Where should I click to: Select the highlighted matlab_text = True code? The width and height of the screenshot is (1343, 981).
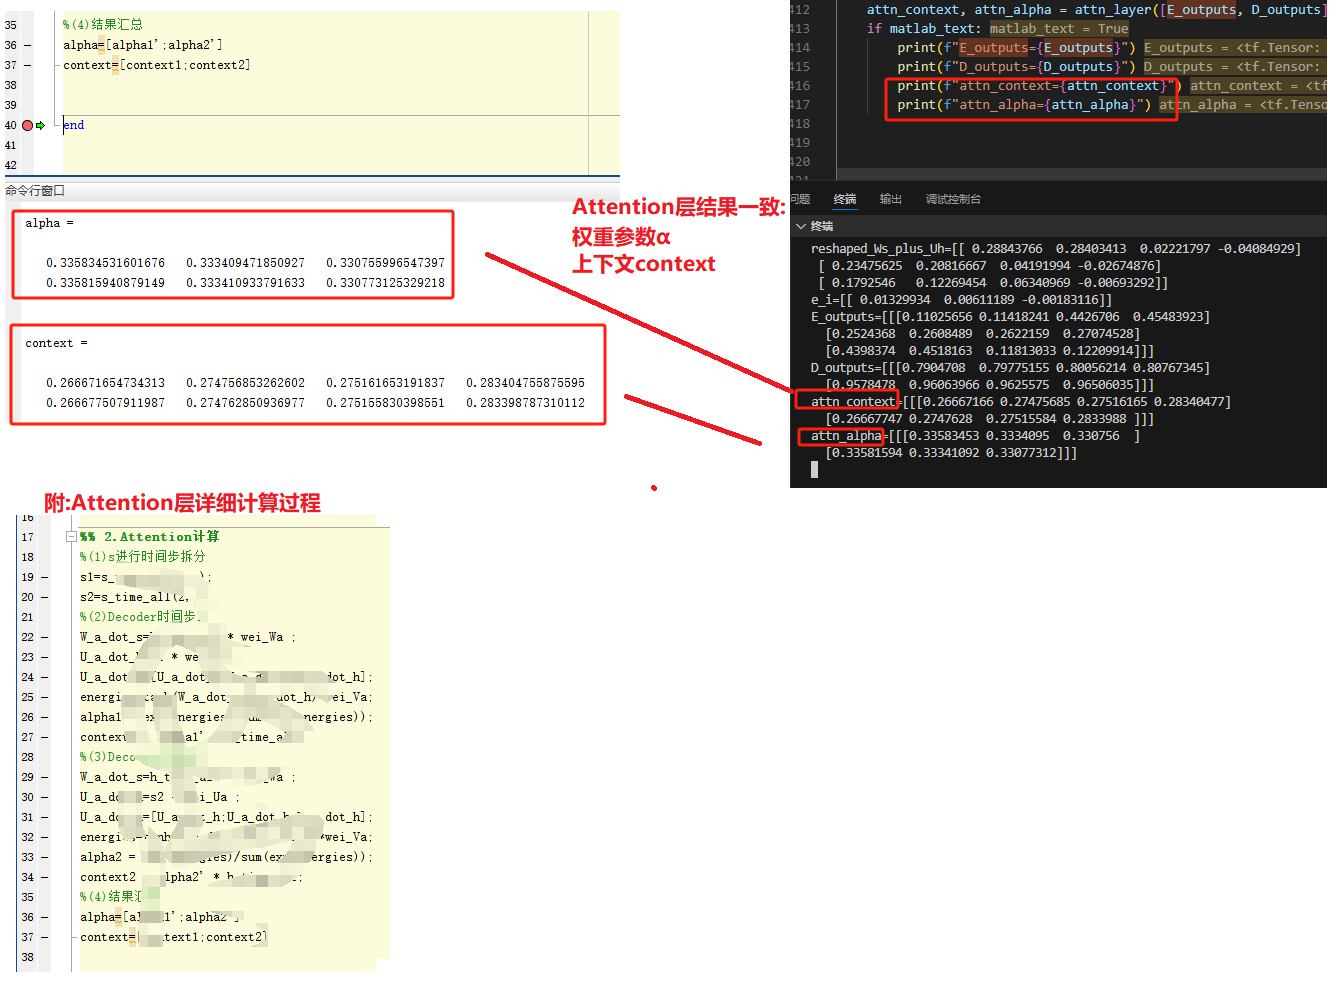1058,28
